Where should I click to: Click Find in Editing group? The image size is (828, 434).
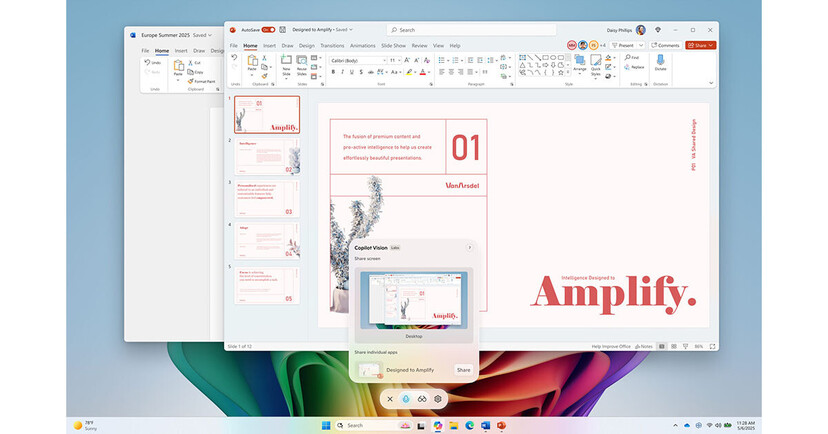coord(632,57)
